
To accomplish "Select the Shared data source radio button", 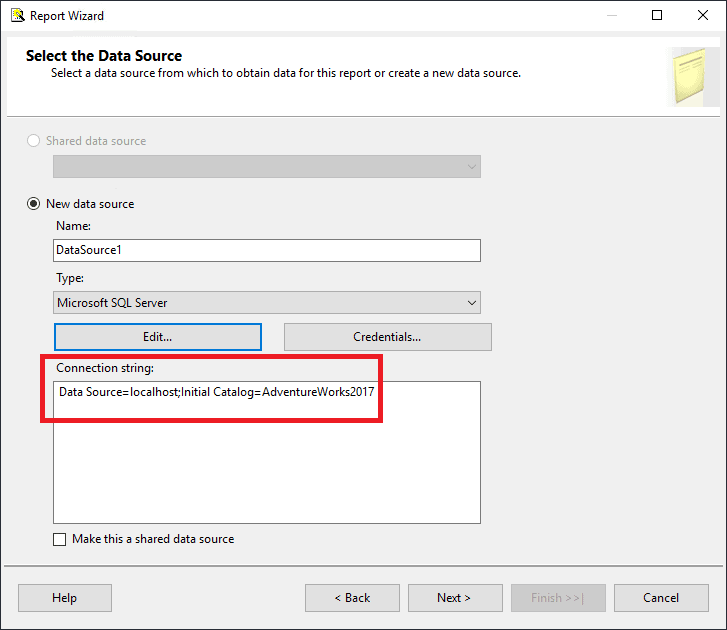I will [x=33, y=140].
